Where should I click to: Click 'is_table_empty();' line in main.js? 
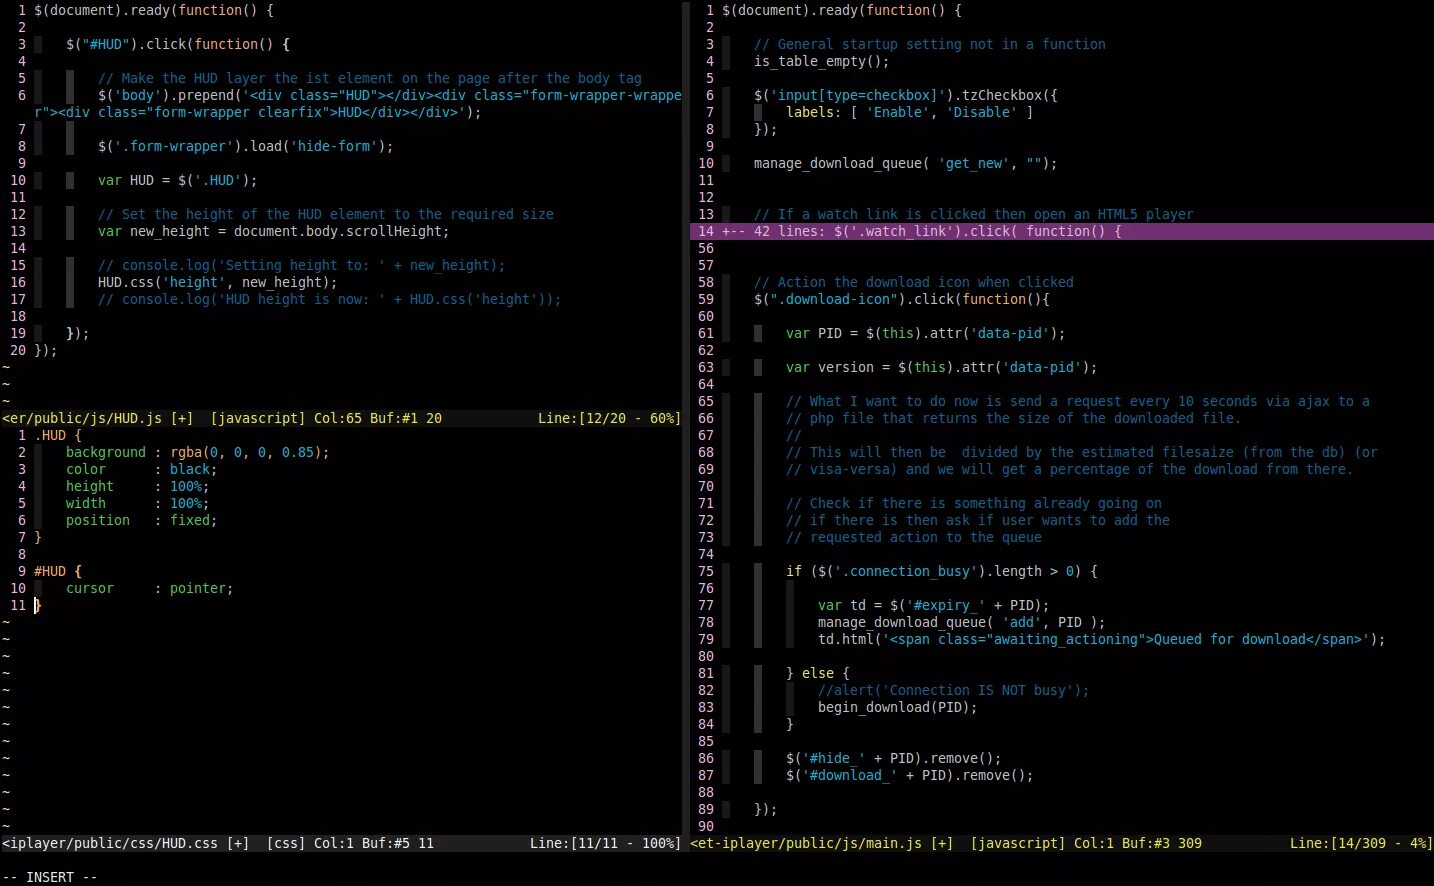click(x=822, y=61)
